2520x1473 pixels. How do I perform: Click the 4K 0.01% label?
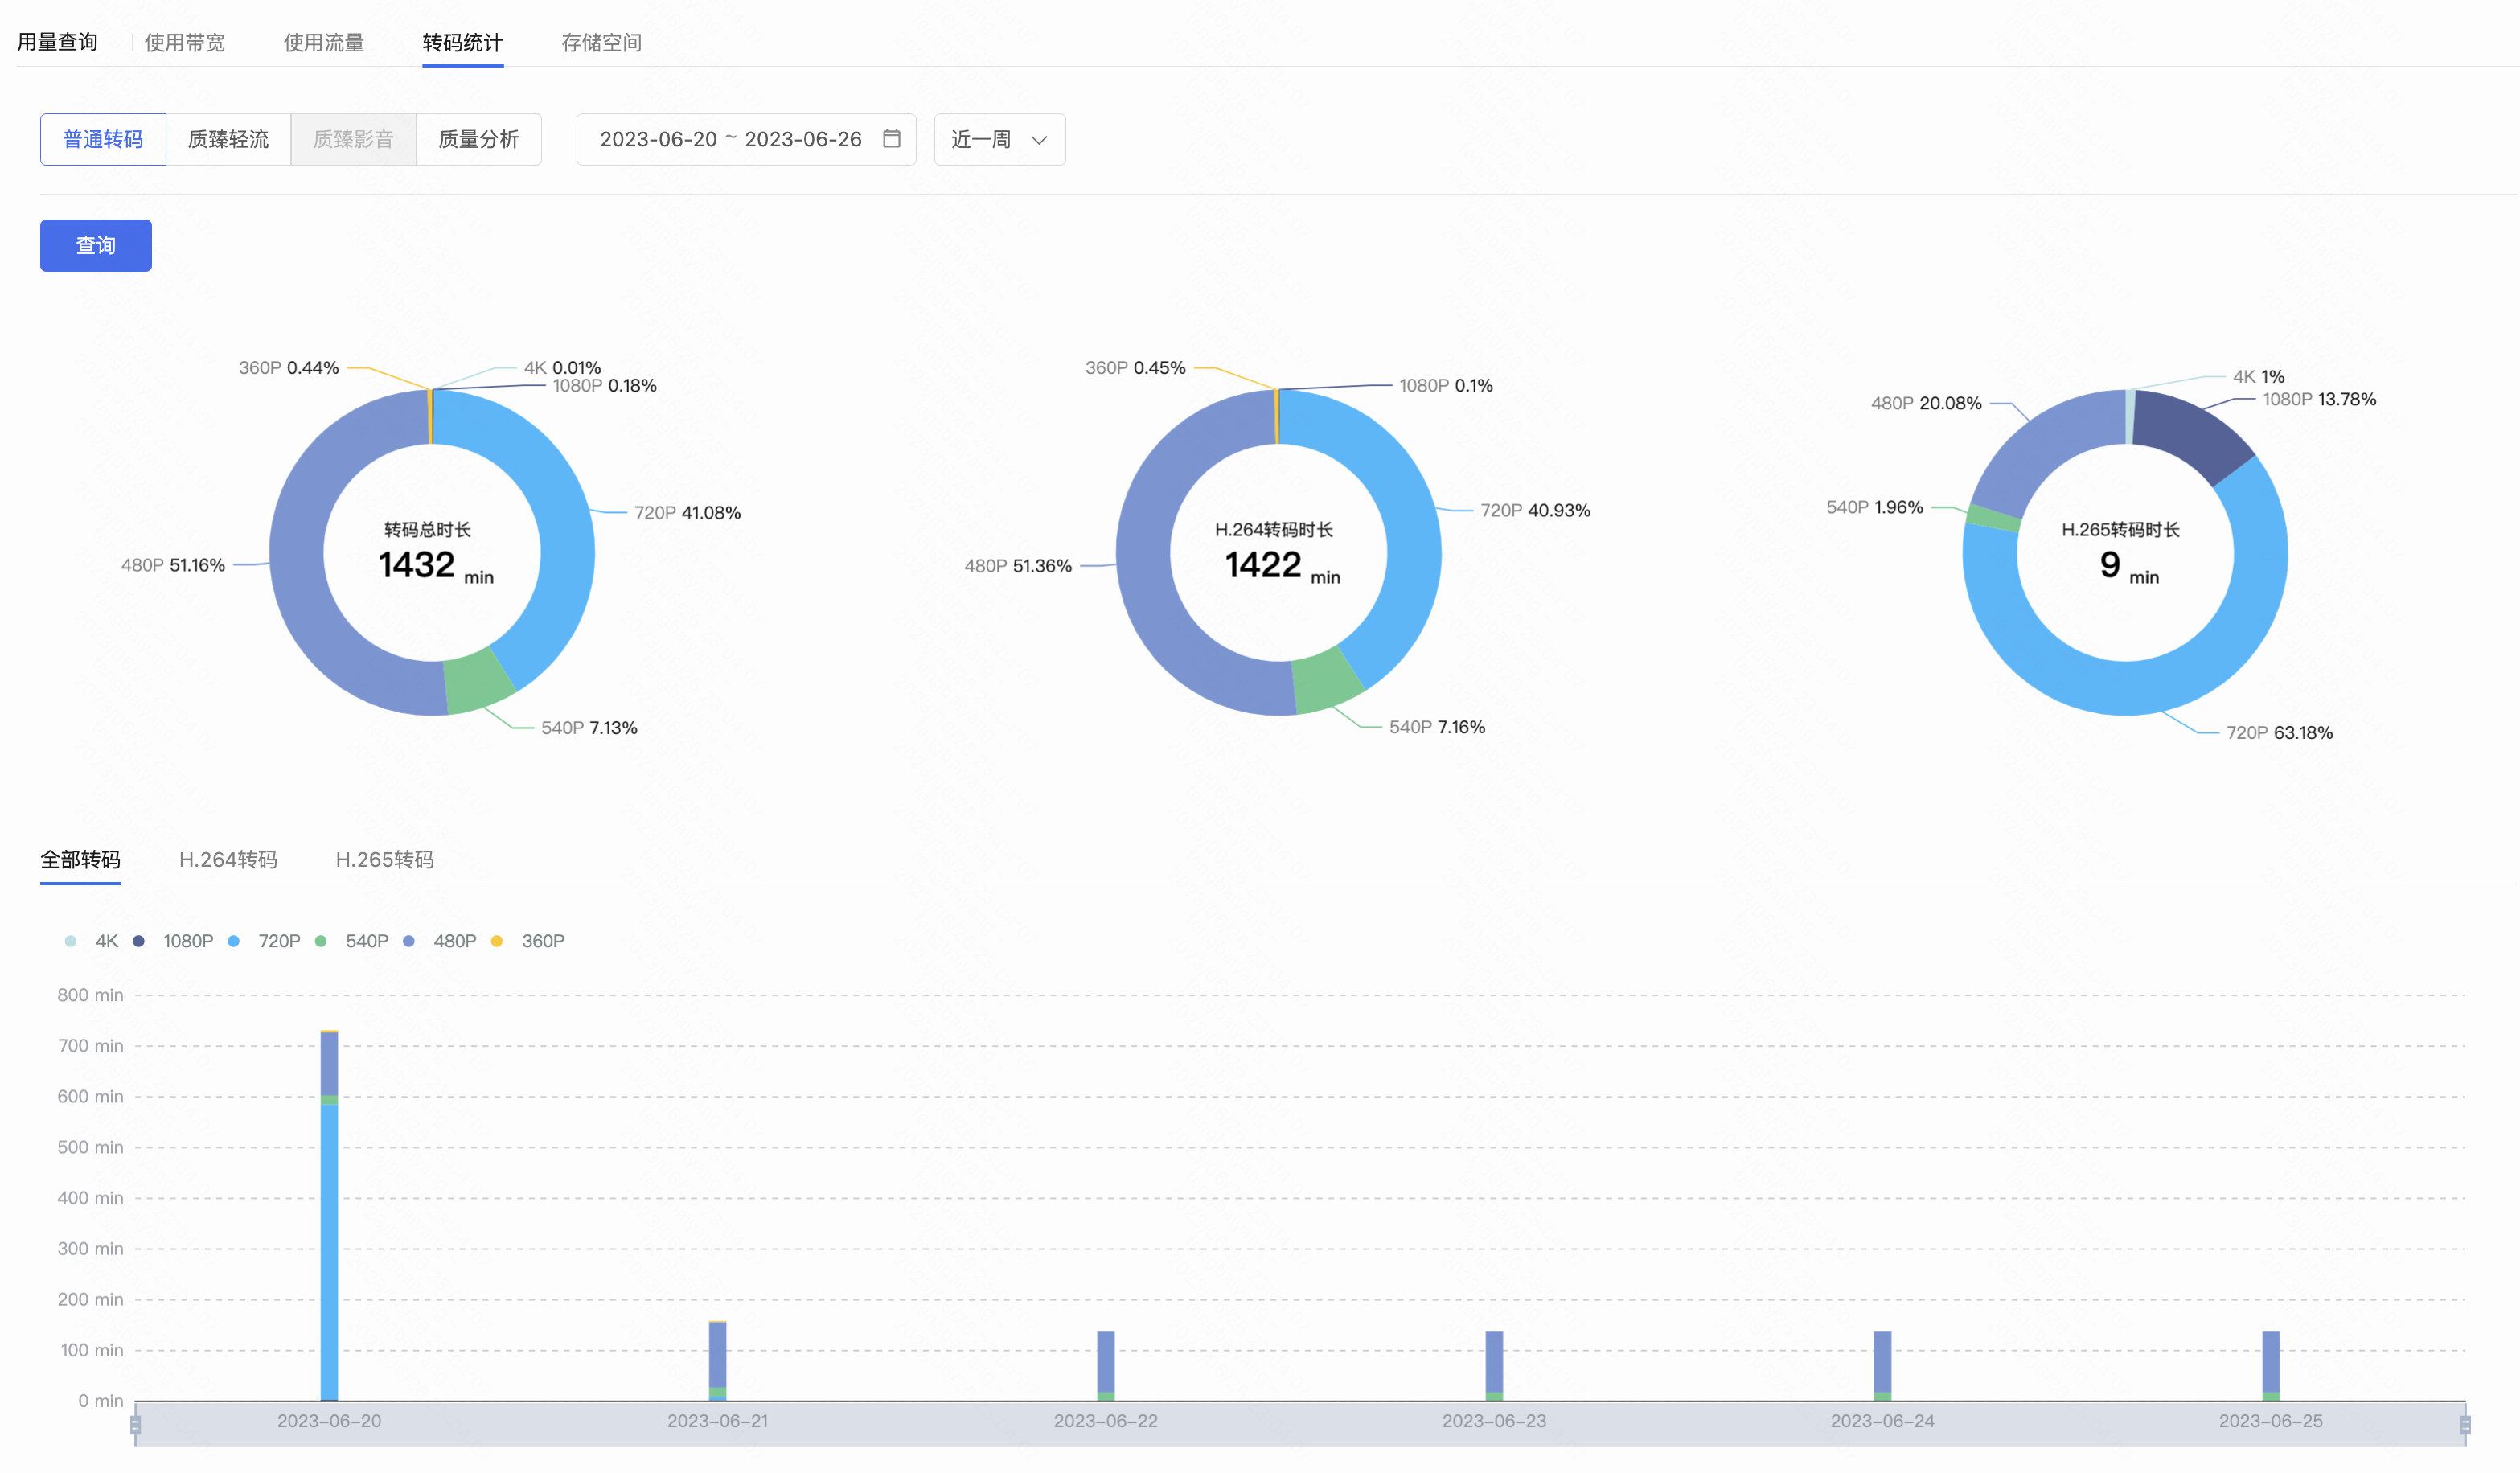(562, 368)
